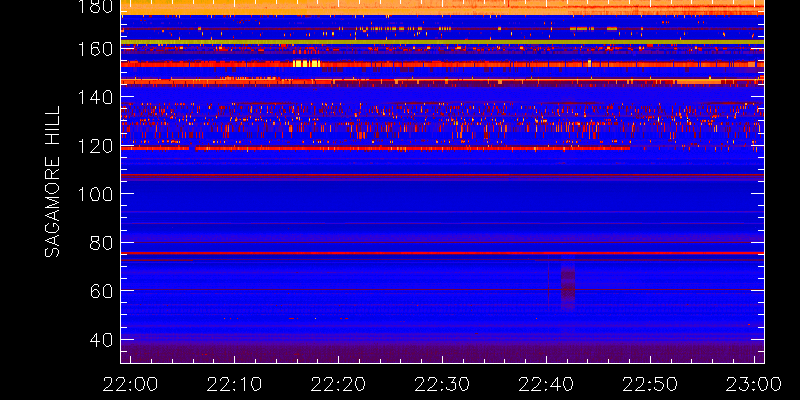Click the 180 frequency axis label
800x400 pixels.
click(x=94, y=7)
